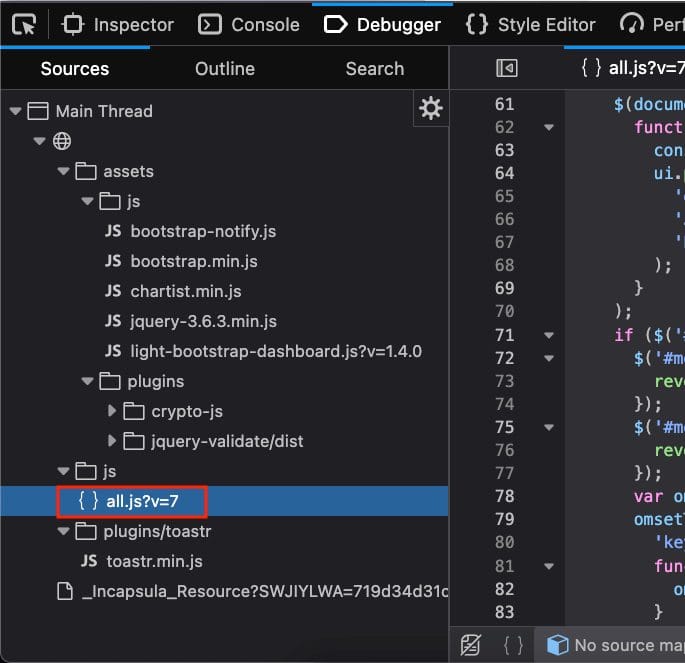The height and width of the screenshot is (663, 685).
Task: Fold code block at line 72
Action: (x=549, y=359)
